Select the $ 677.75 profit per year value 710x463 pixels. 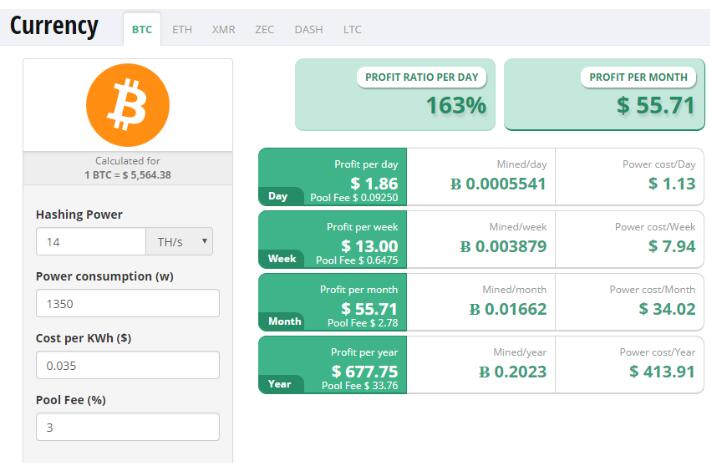365,372
